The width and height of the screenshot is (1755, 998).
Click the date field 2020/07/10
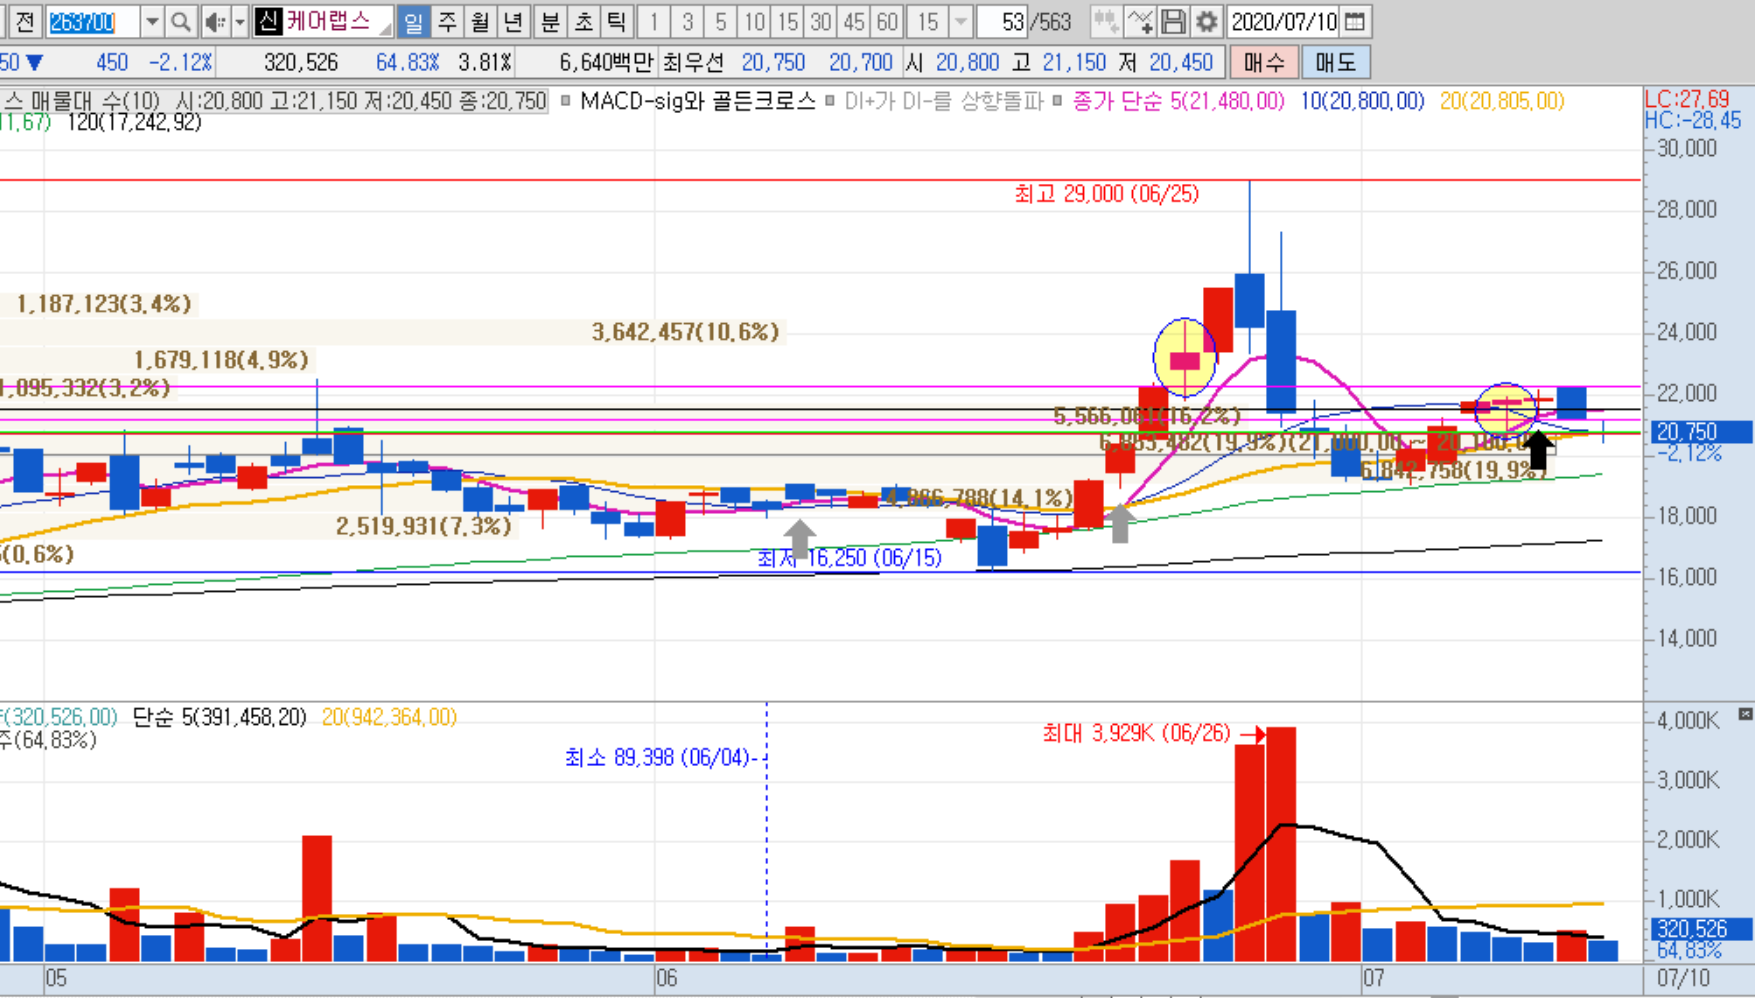tap(1284, 21)
